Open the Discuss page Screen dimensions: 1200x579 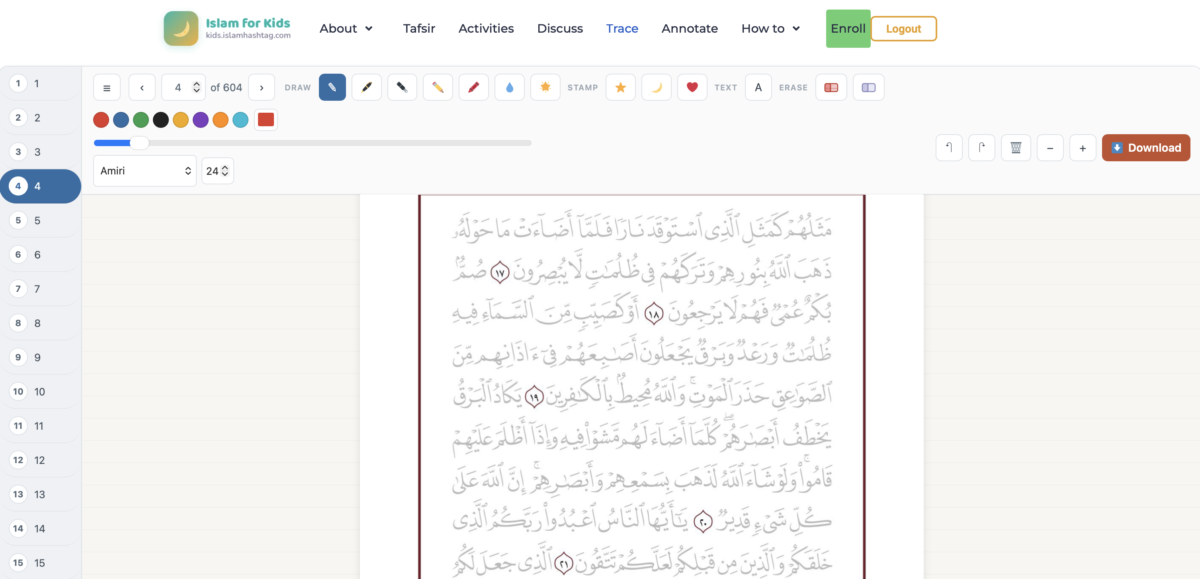click(560, 28)
